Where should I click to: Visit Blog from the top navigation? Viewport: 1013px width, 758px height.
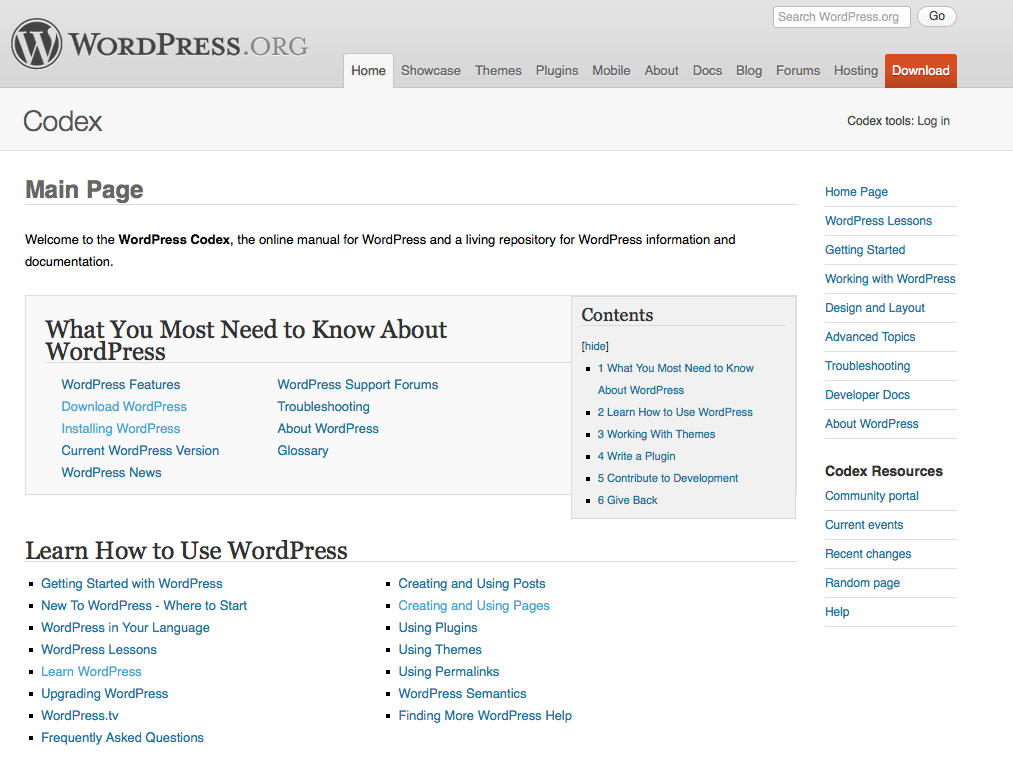[x=749, y=70]
